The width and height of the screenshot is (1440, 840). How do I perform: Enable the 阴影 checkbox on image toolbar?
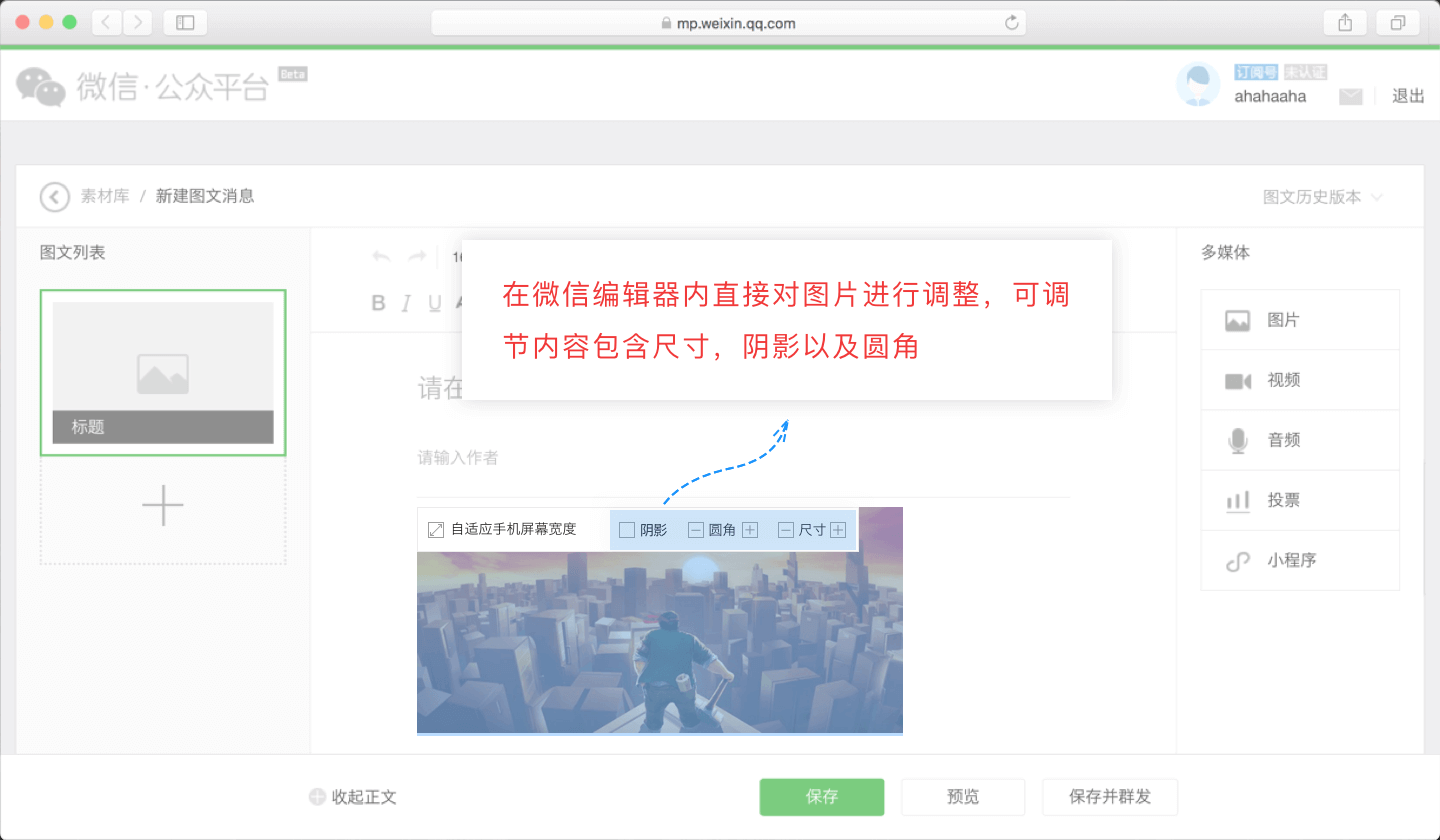pos(627,530)
